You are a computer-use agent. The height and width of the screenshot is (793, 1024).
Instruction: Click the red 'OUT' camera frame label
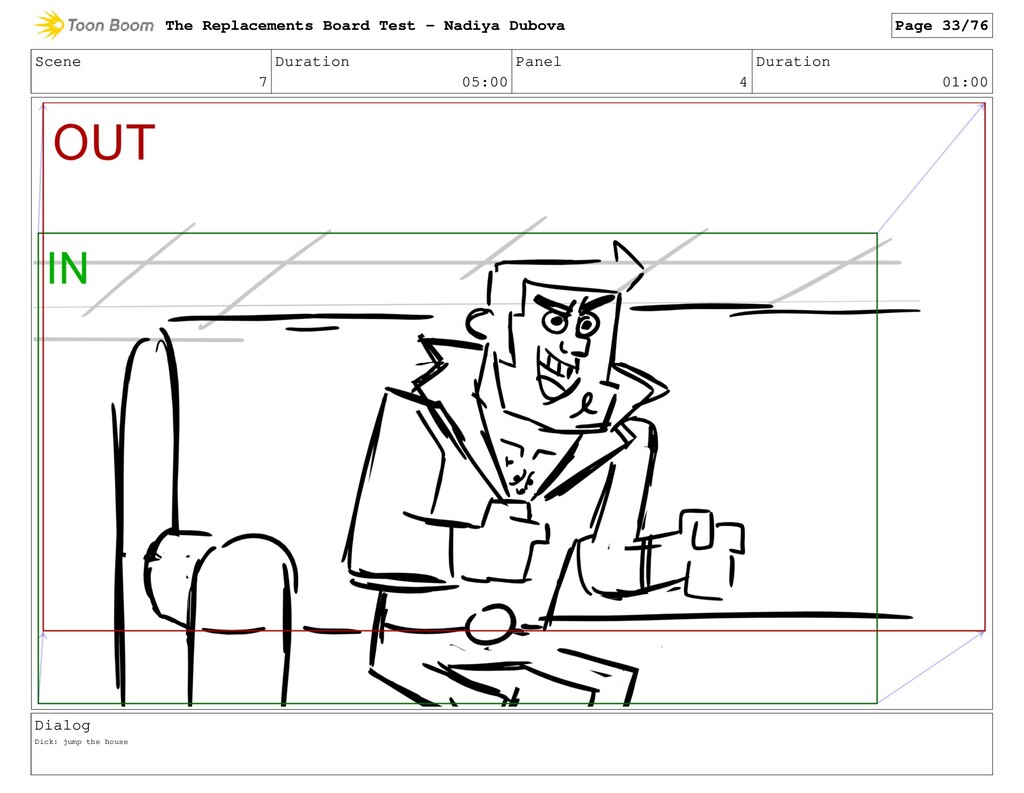[104, 142]
